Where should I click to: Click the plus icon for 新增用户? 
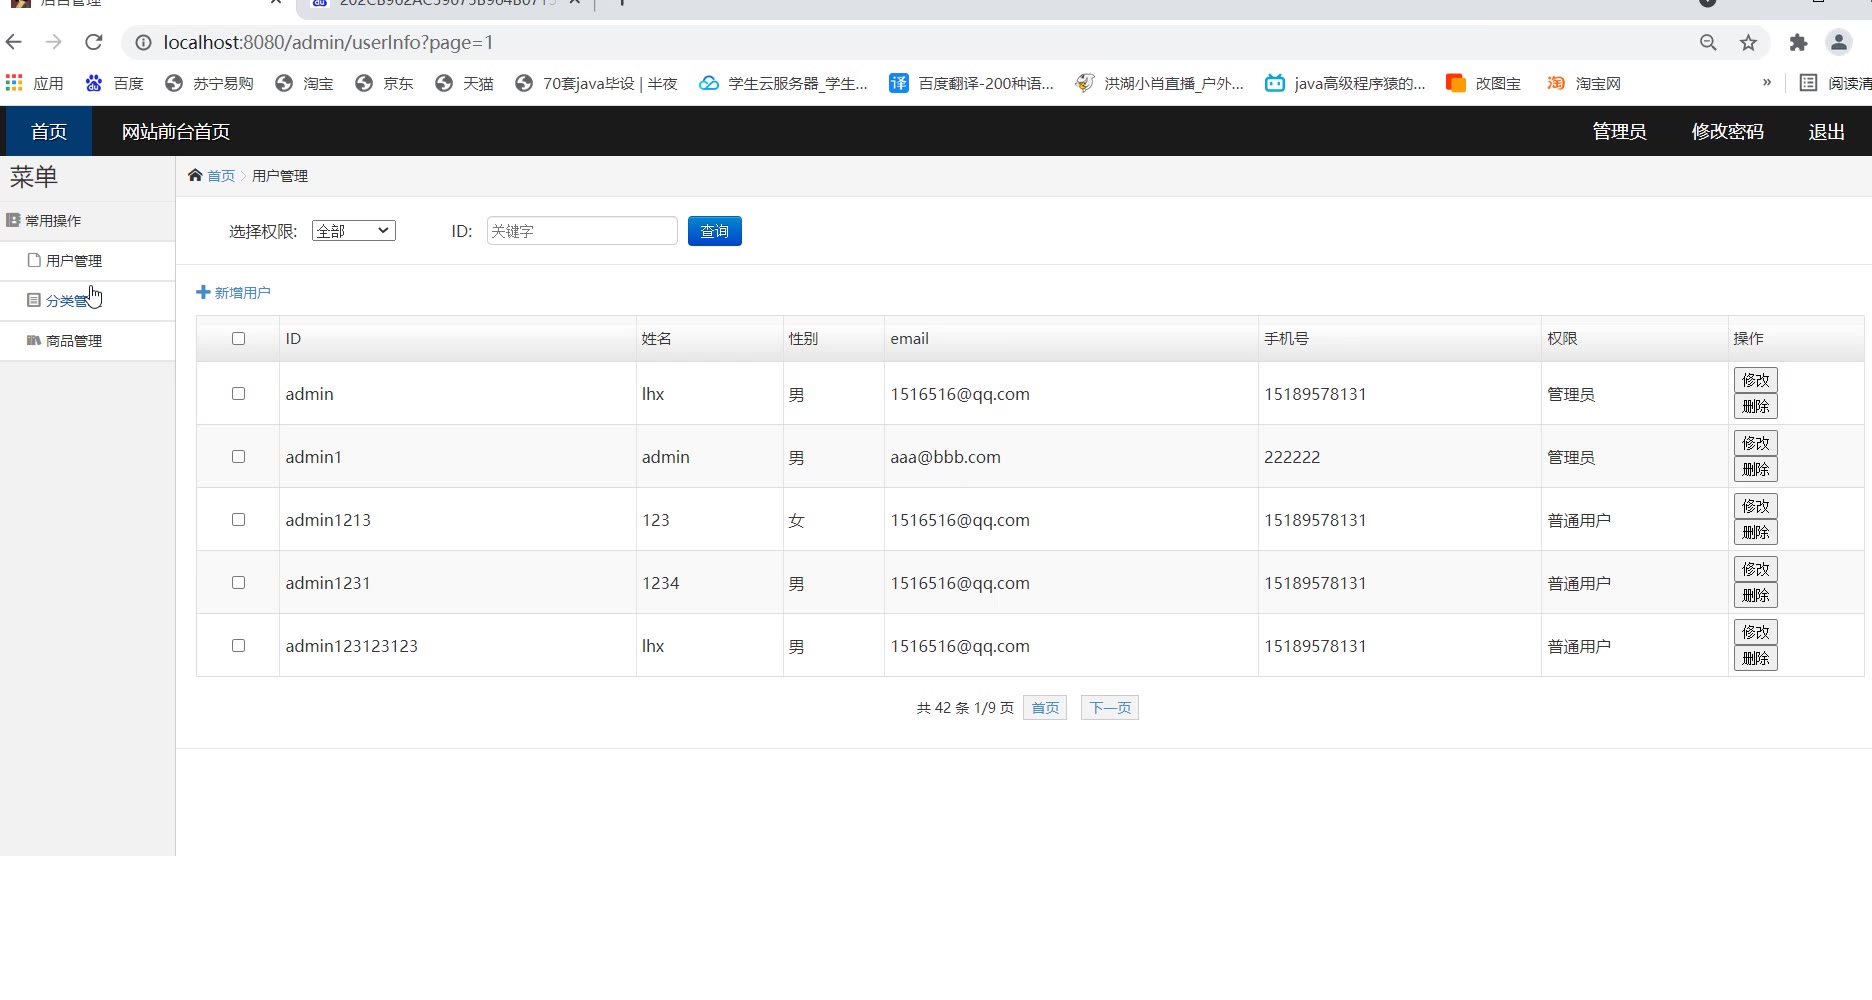(203, 292)
